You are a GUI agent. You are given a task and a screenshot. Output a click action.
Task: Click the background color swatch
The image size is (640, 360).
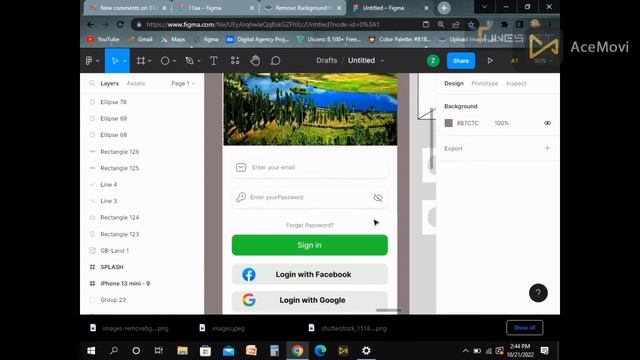[x=449, y=123]
